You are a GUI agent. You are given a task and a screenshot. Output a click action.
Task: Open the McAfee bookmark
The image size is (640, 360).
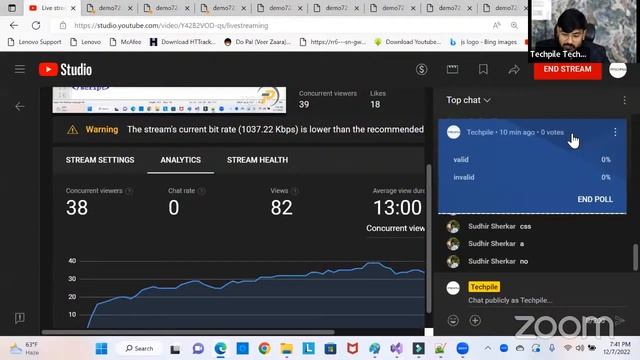125,42
